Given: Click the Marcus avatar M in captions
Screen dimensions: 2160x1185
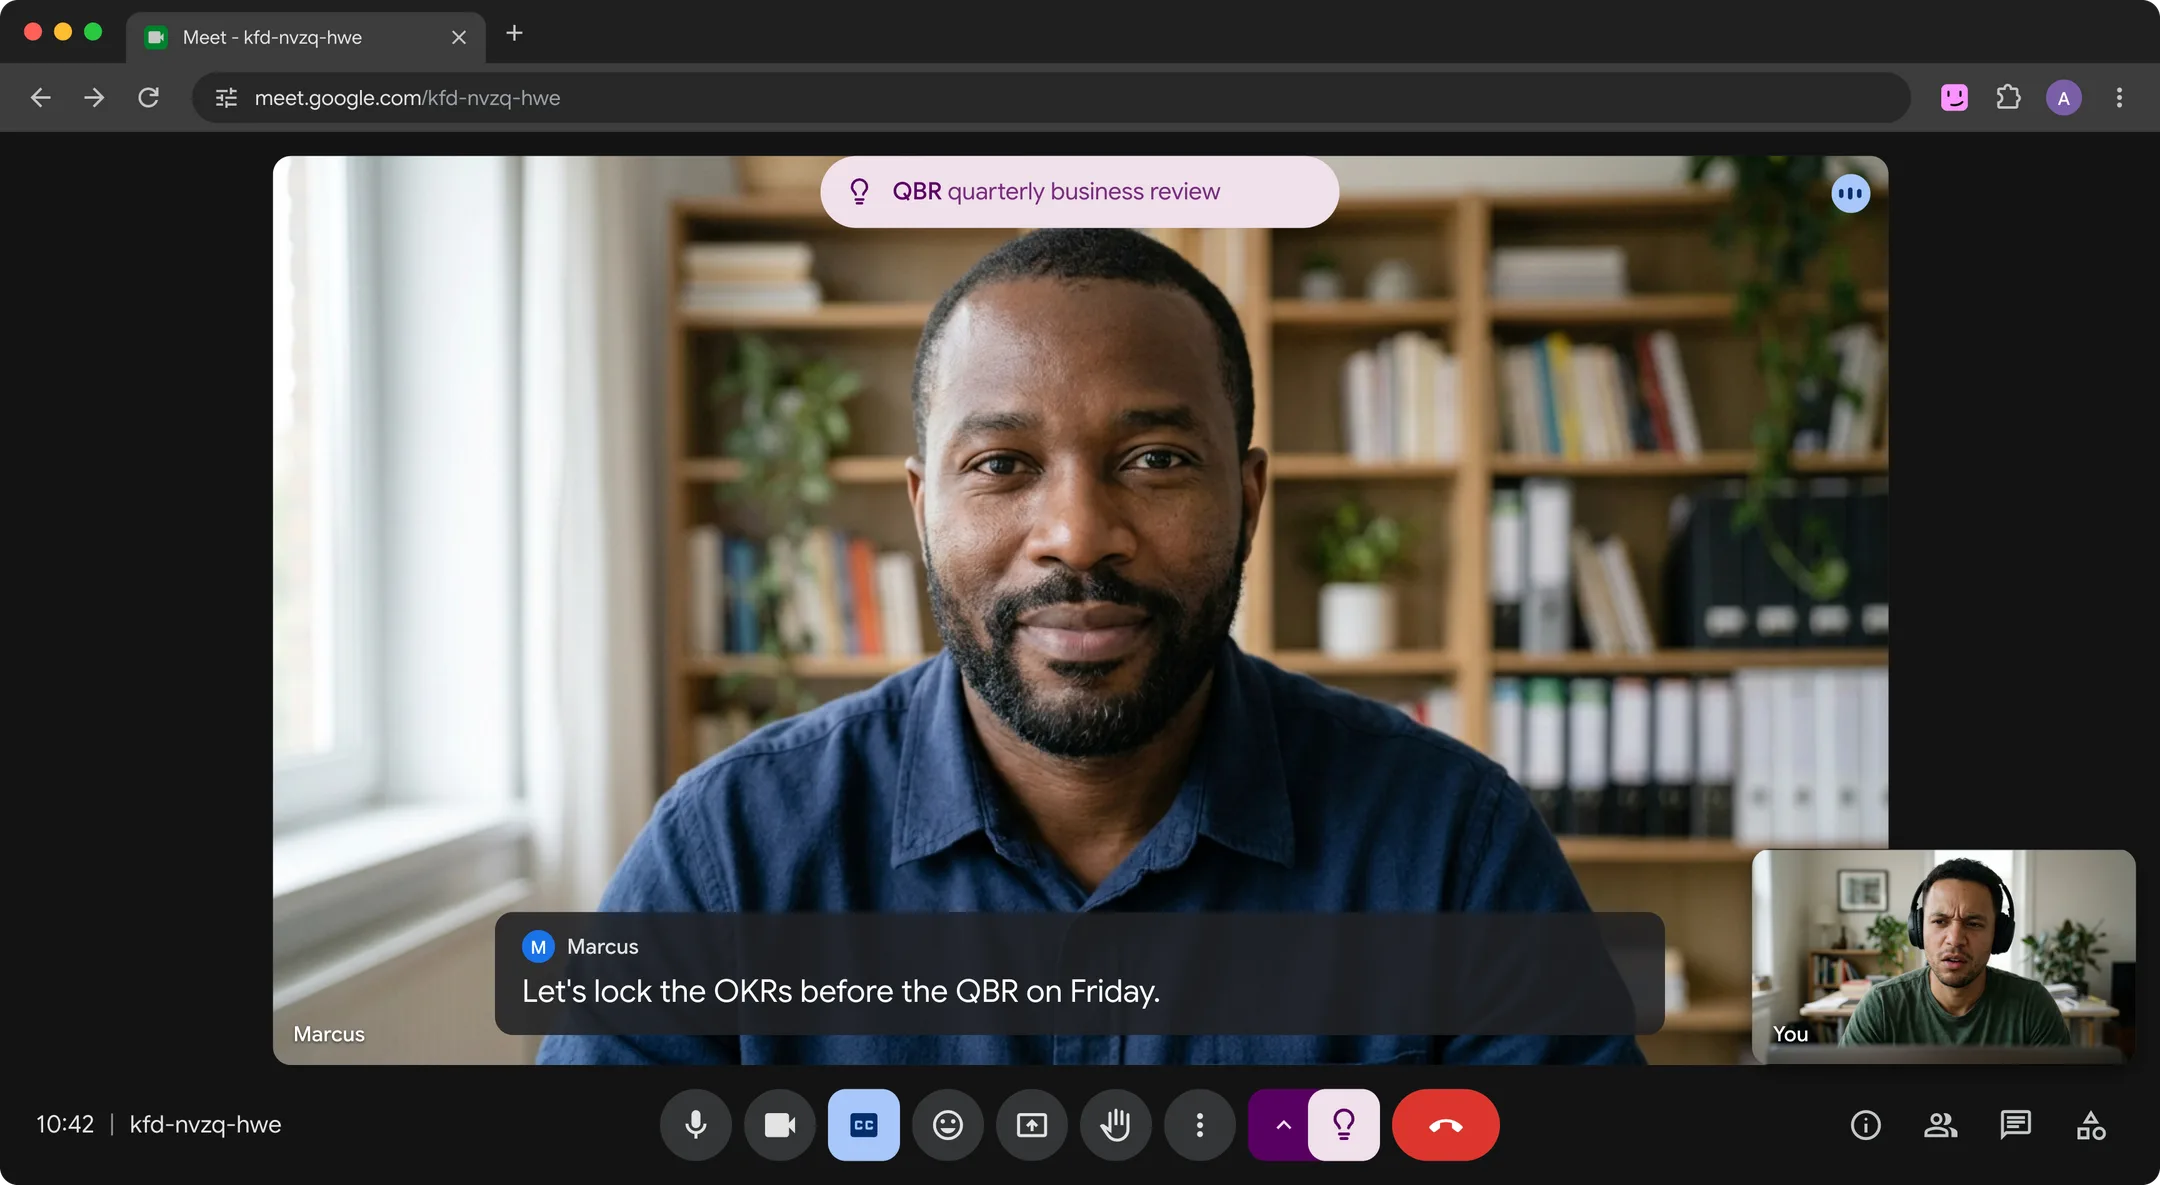Looking at the screenshot, I should (538, 947).
